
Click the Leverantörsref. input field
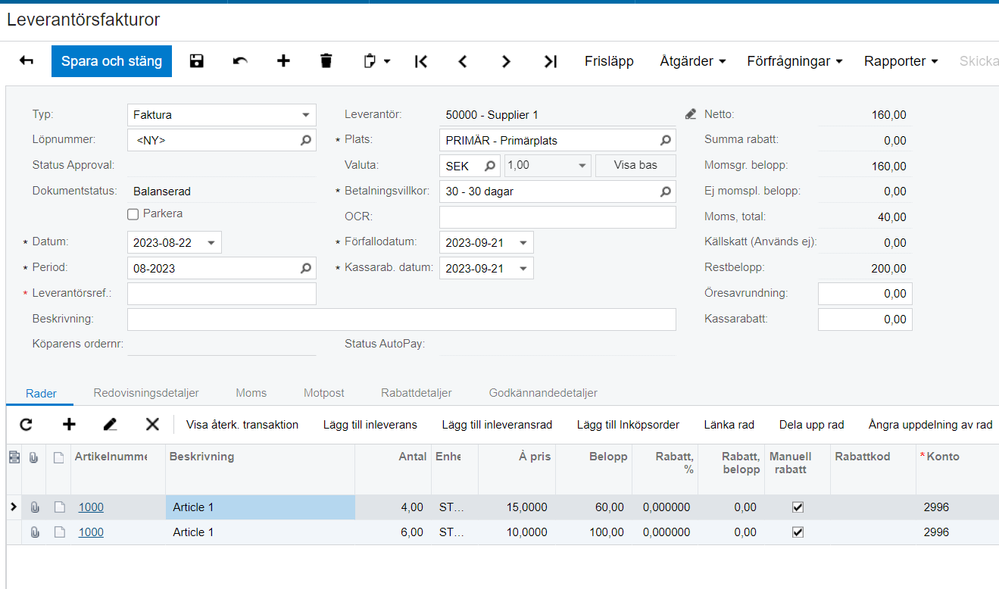(x=222, y=294)
